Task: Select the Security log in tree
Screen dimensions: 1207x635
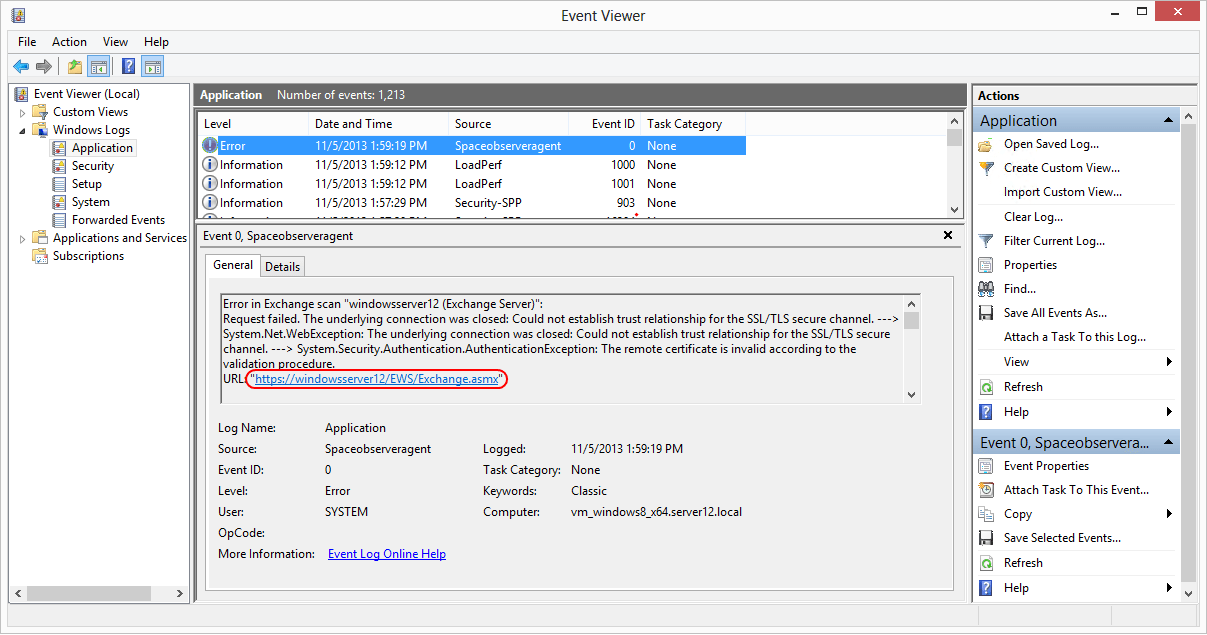Action: (93, 166)
